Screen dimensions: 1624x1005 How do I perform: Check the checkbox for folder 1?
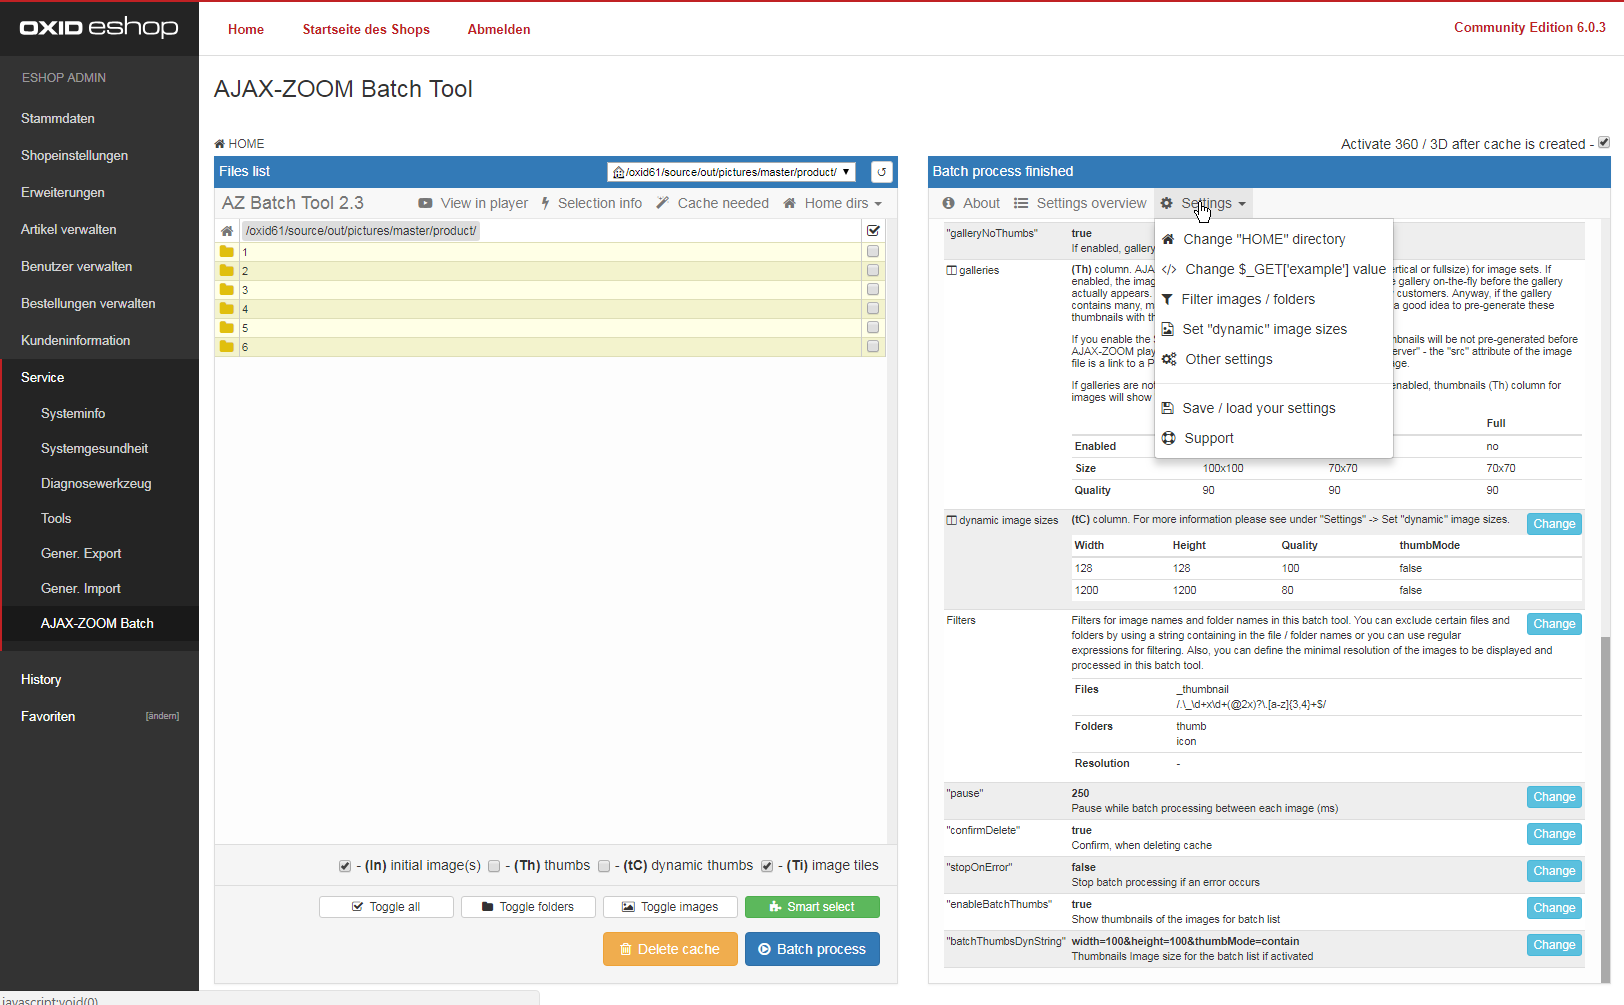point(873,252)
